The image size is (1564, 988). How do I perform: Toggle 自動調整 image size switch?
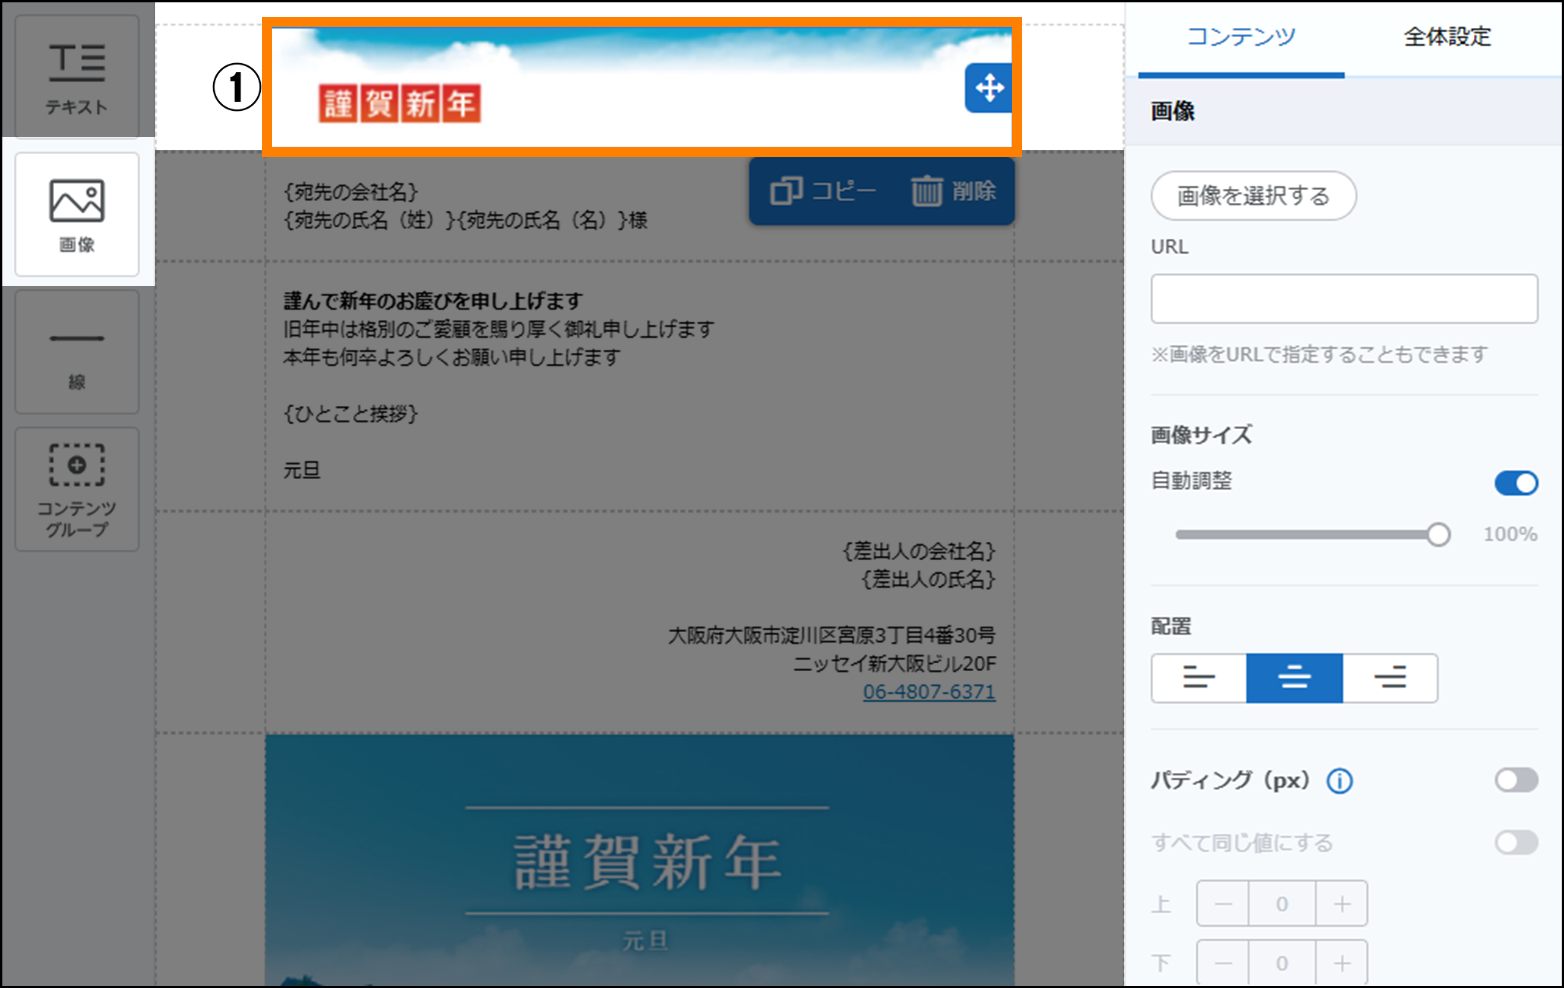[1516, 483]
